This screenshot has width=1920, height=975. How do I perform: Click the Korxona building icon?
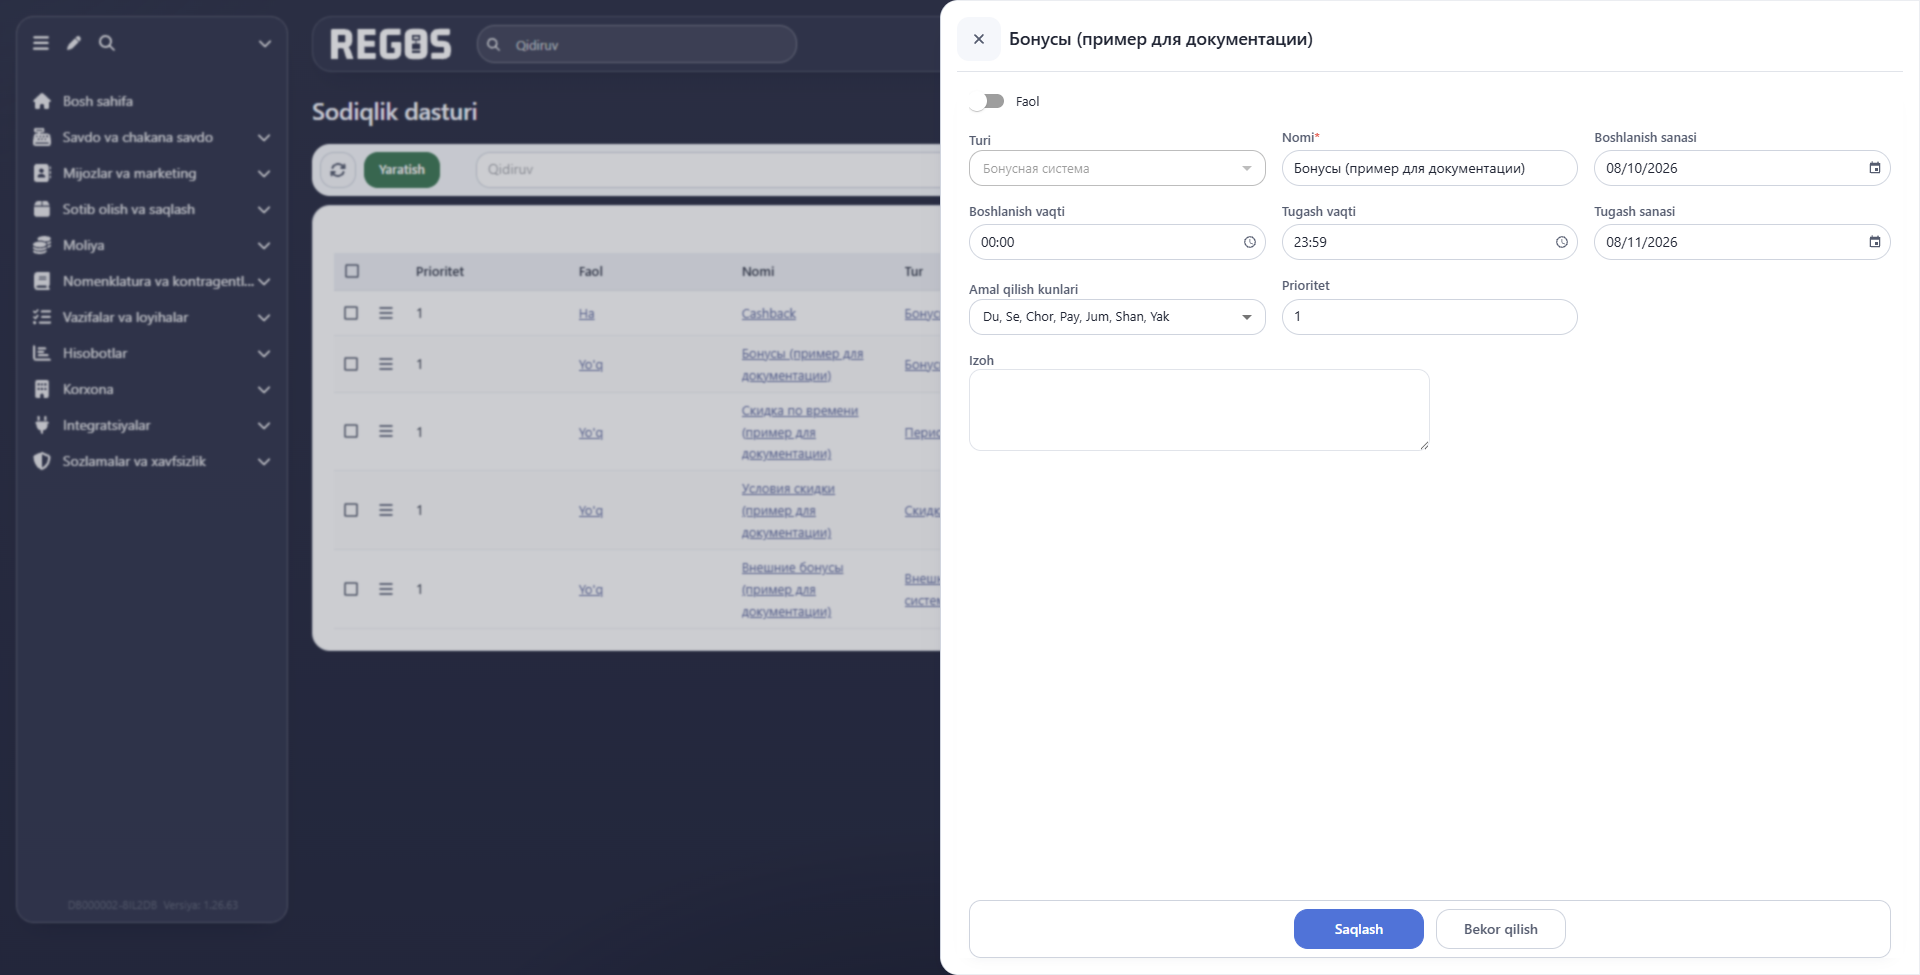click(42, 389)
